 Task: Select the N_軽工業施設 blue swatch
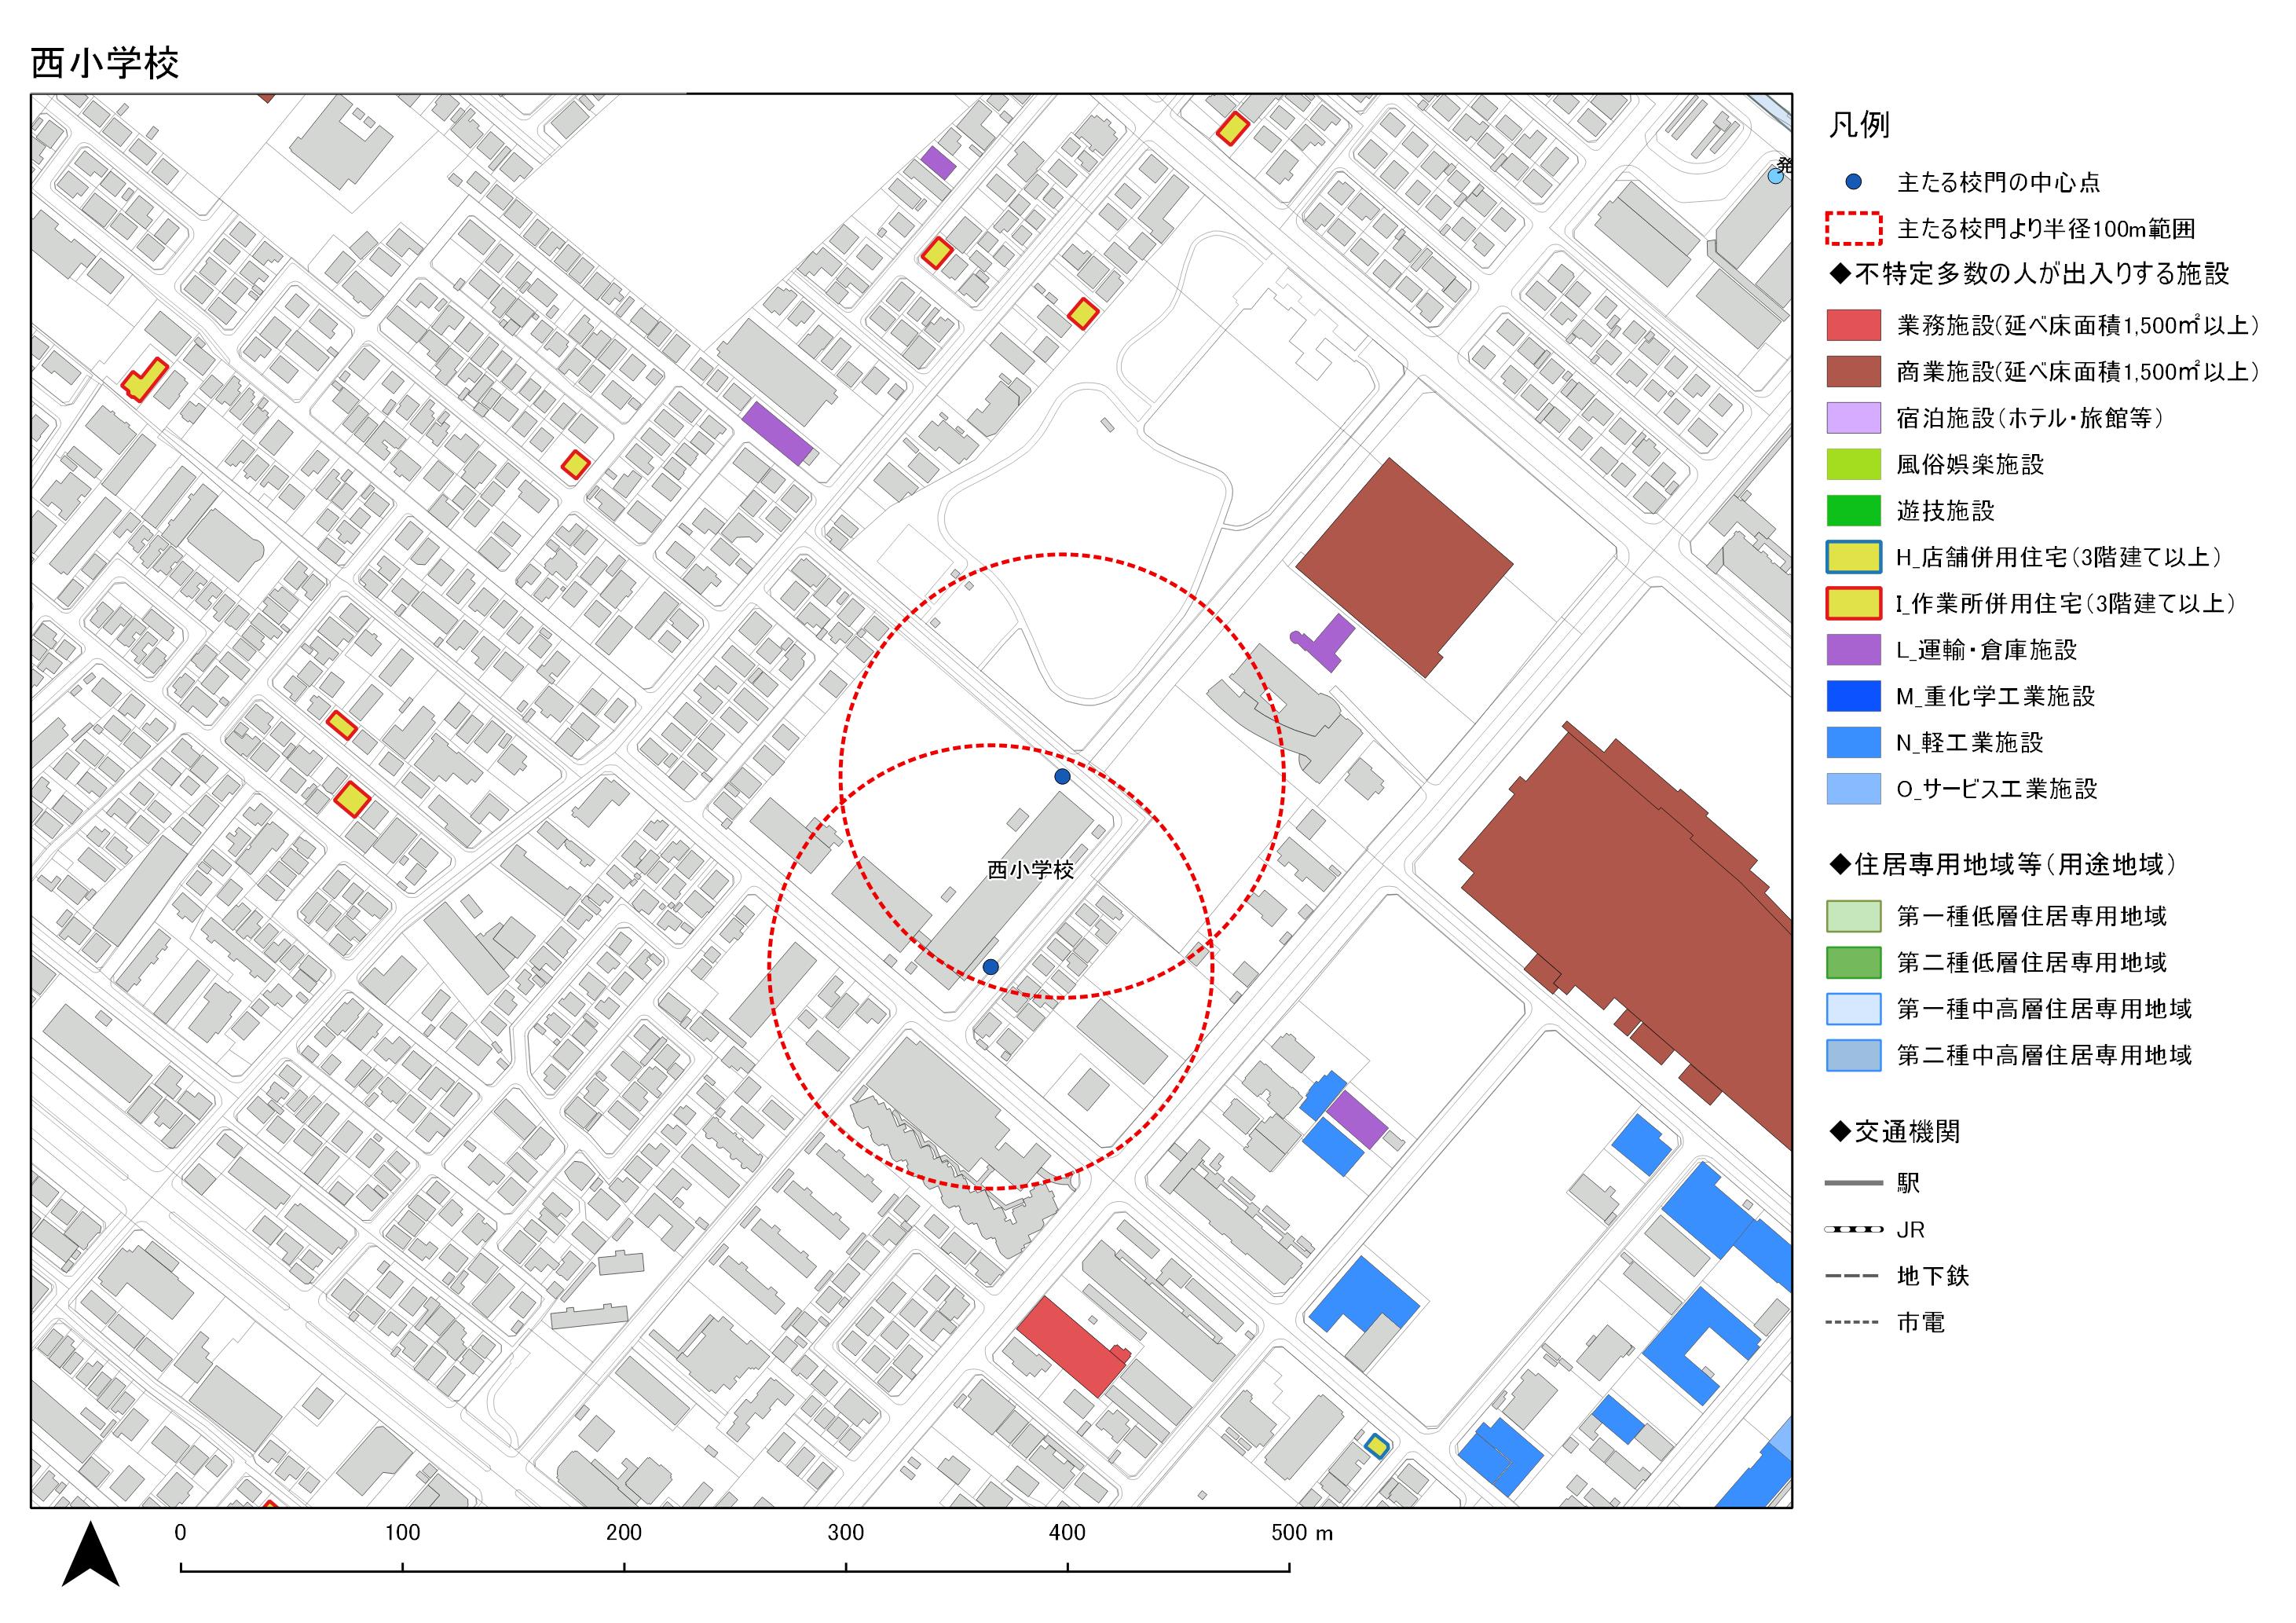(x=1853, y=742)
